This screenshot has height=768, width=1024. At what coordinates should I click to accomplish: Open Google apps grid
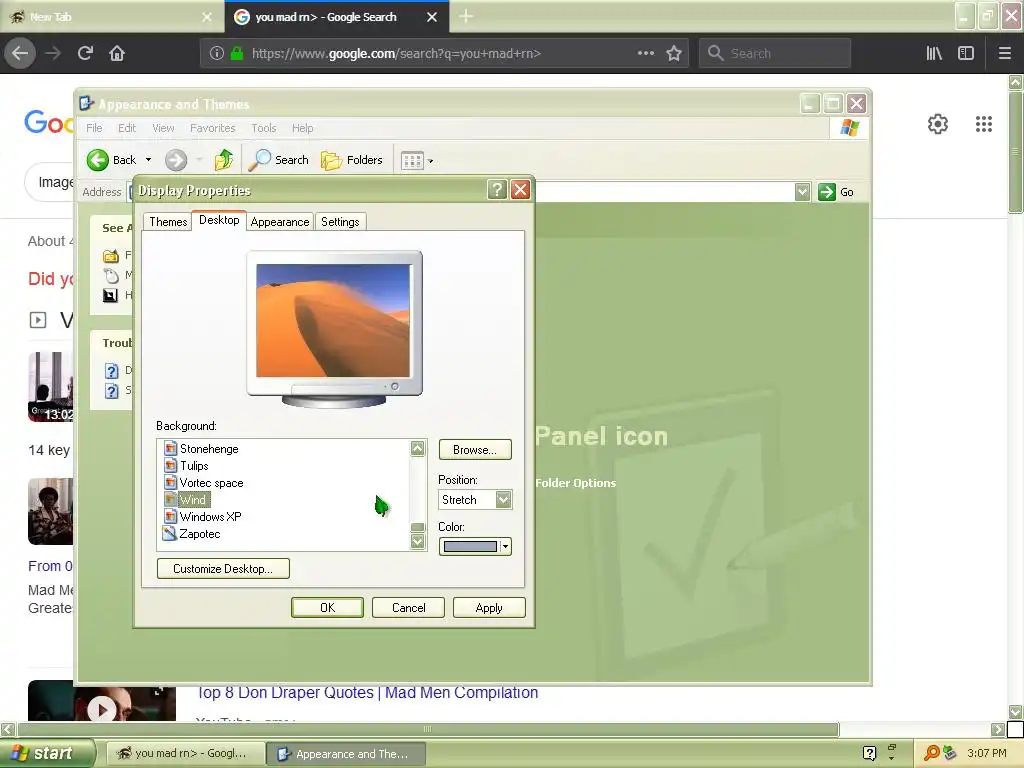[984, 124]
